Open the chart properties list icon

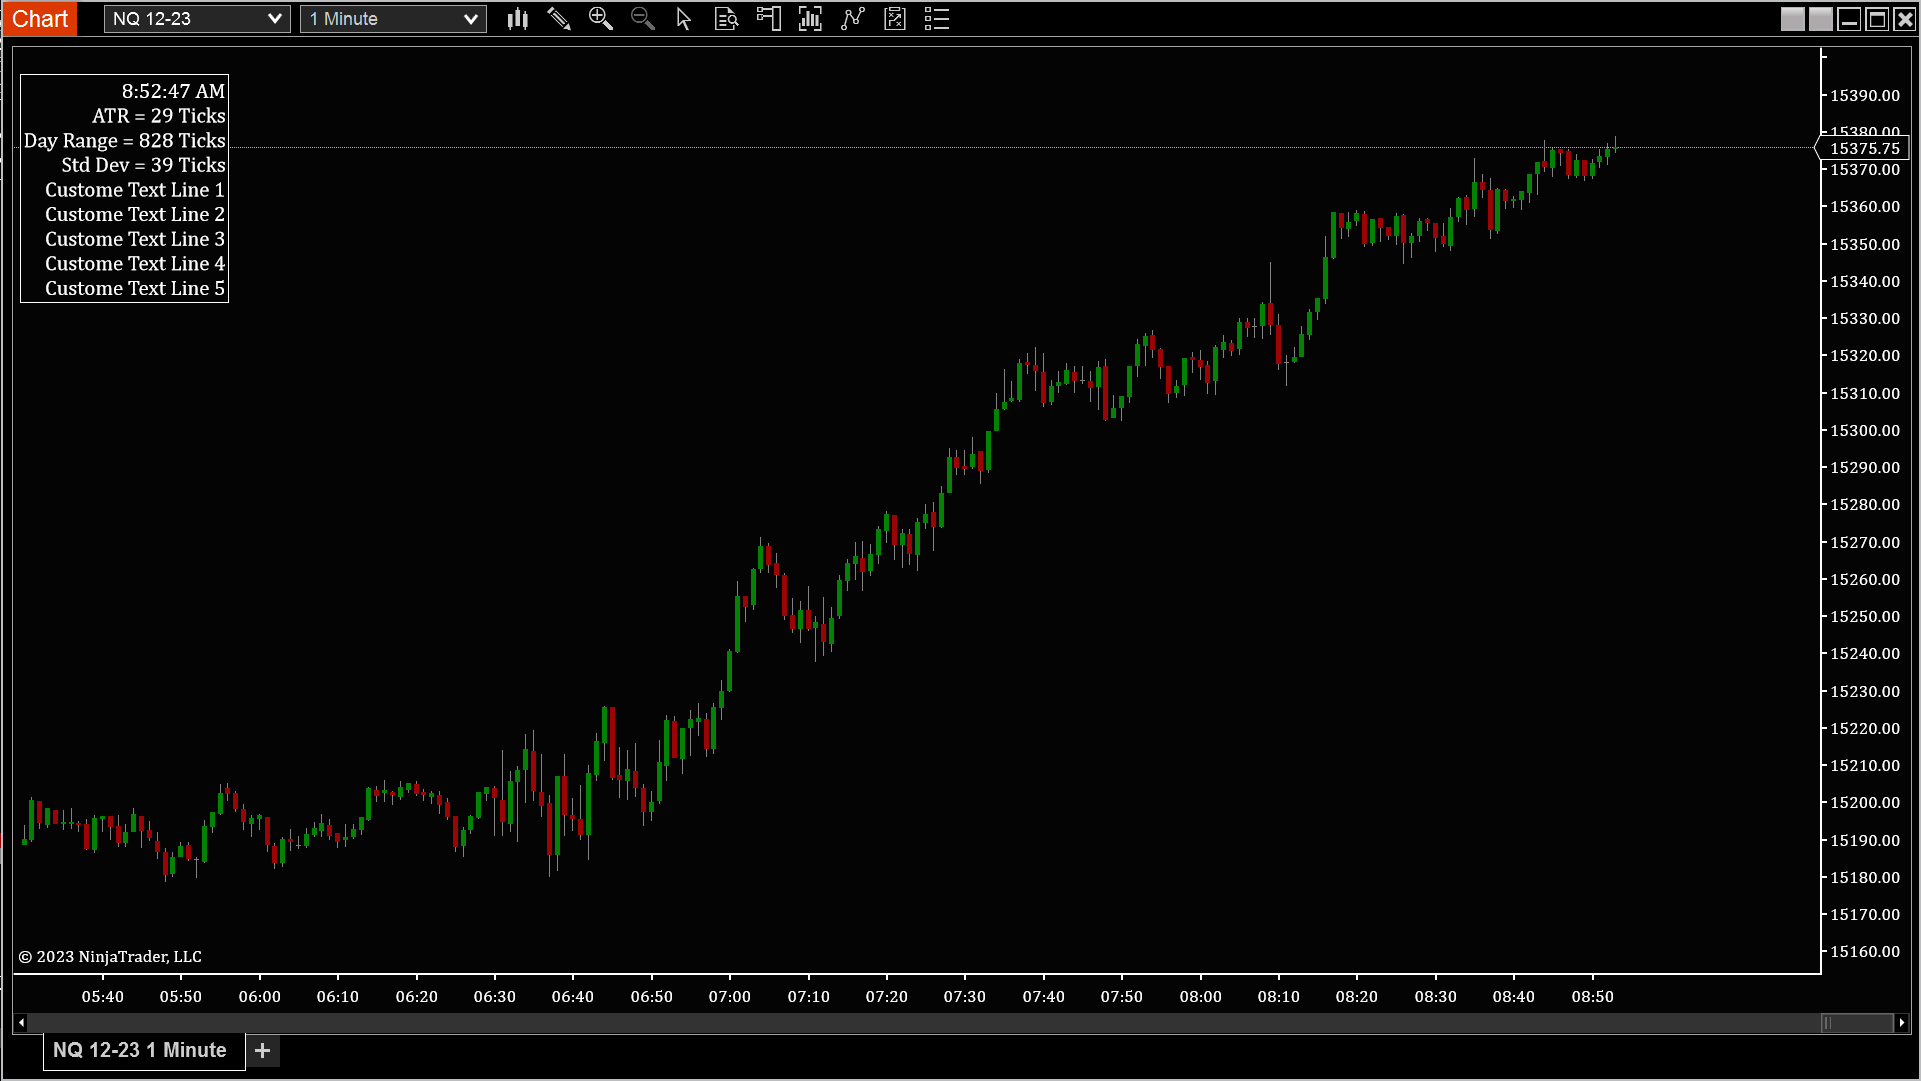point(937,19)
